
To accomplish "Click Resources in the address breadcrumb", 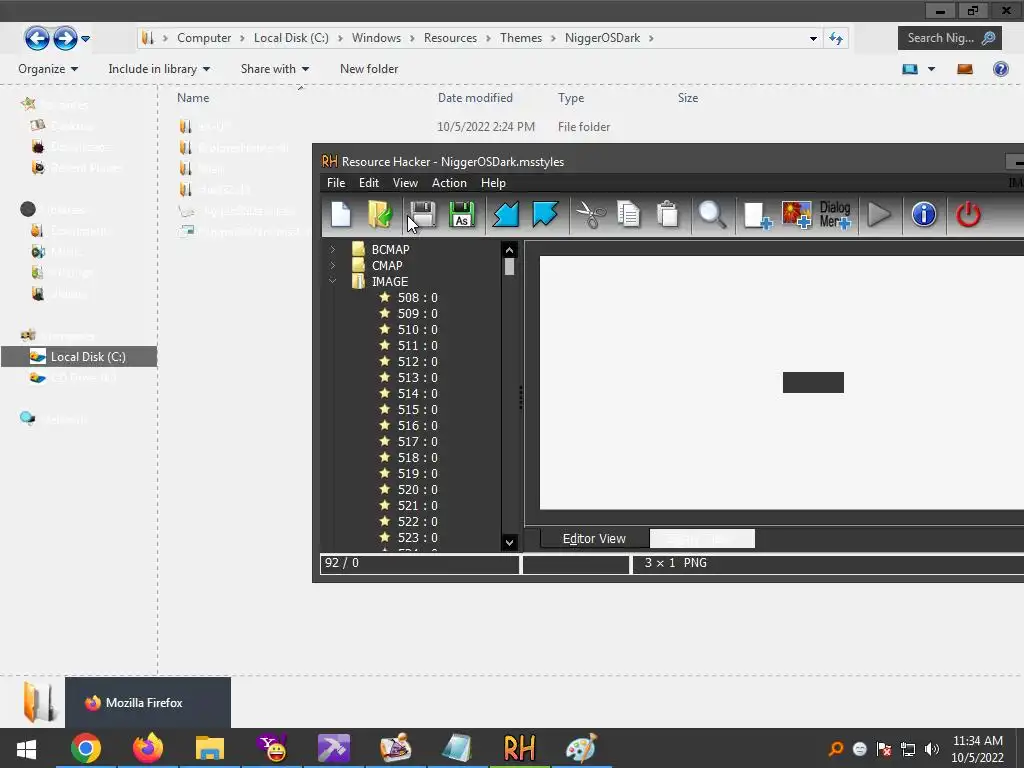I will [x=450, y=38].
